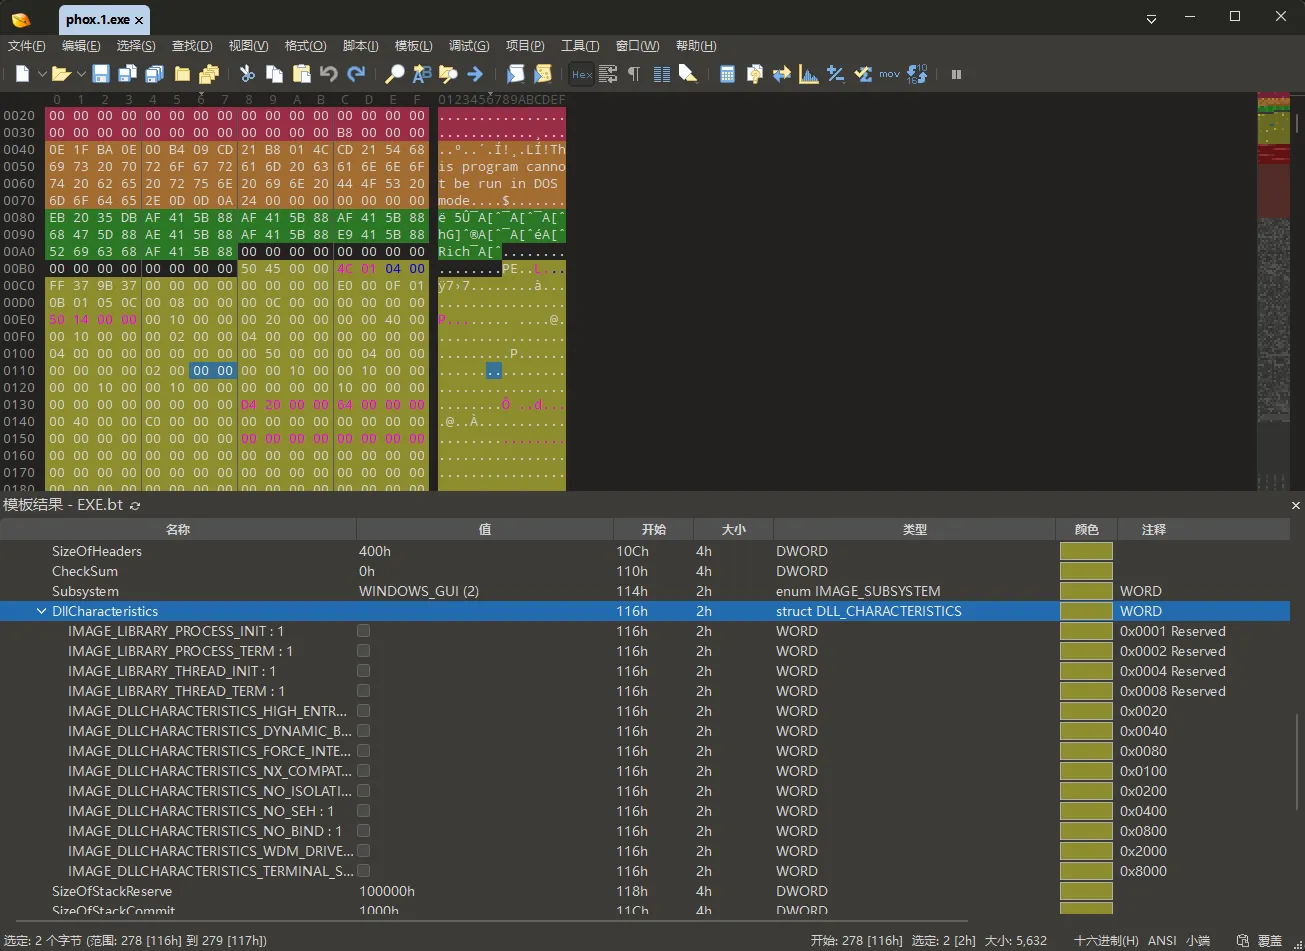
Task: Click the color swatch for SizeOfStackReserve row
Action: (1086, 891)
